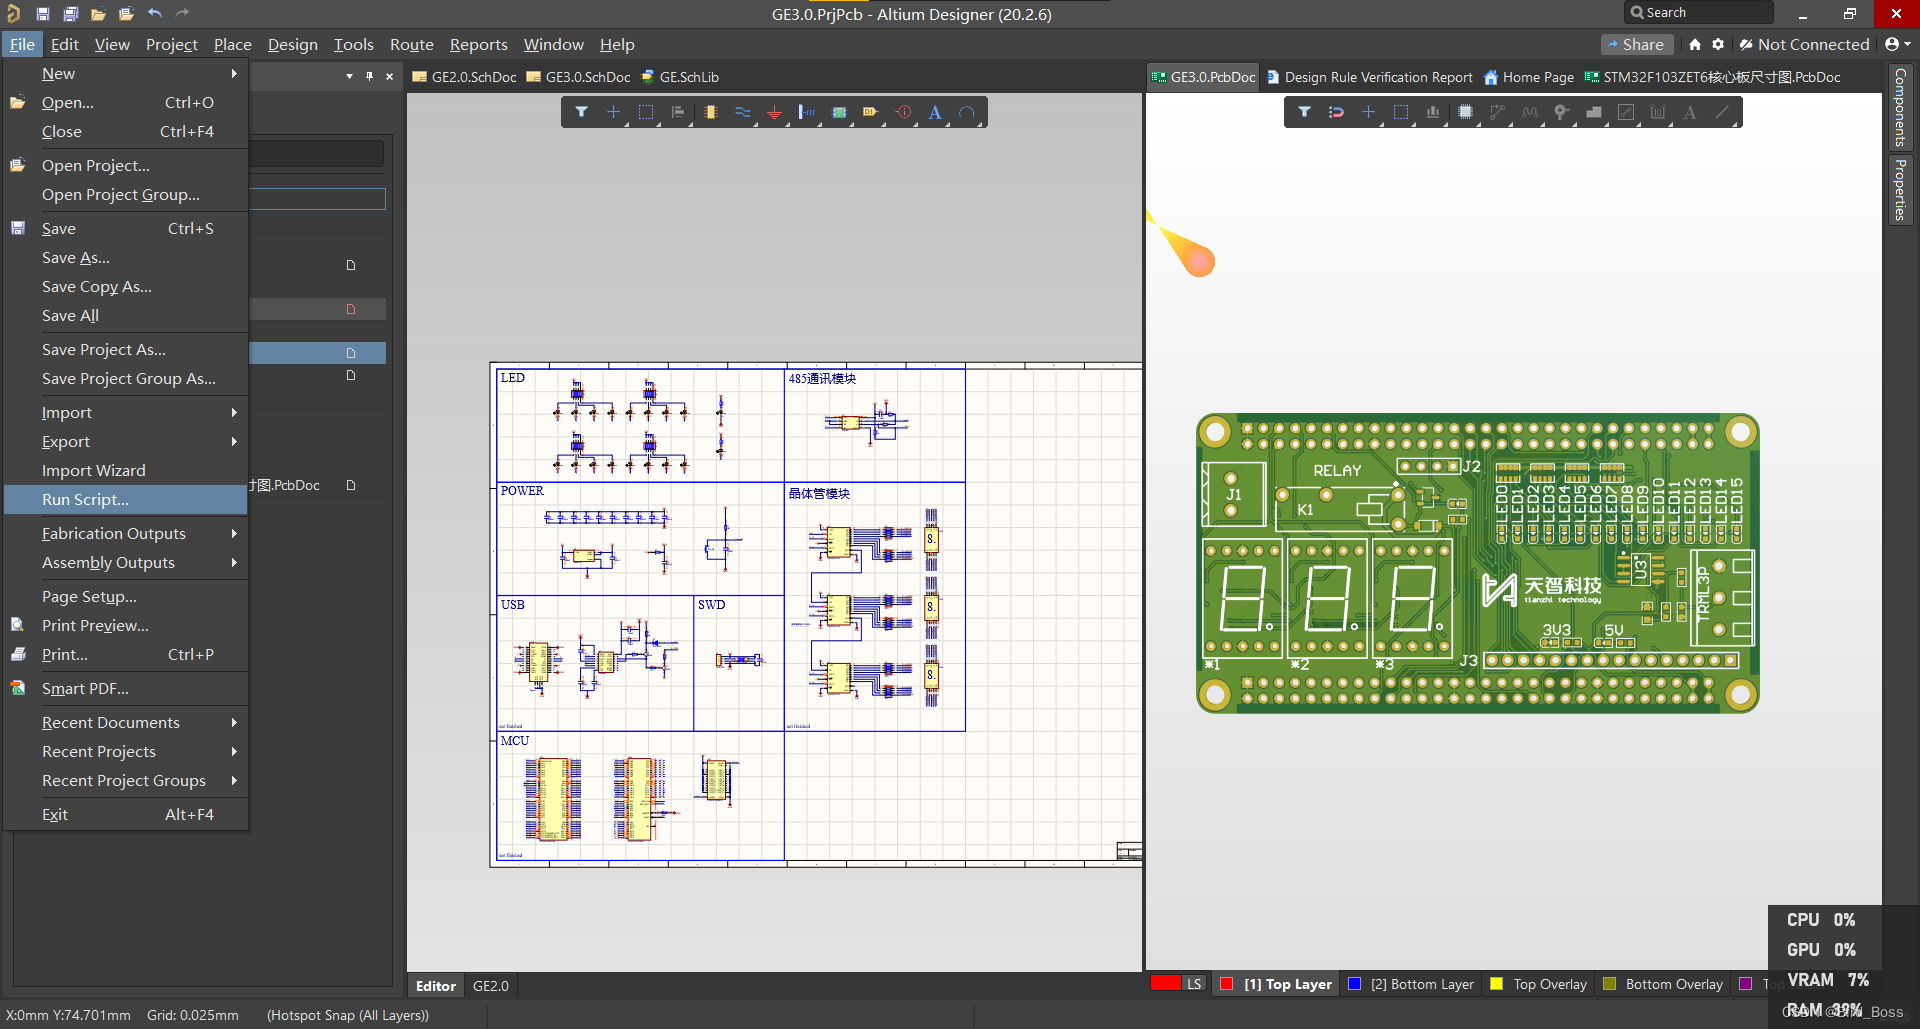
Task: Open the GE.SchLib tab
Action: tap(680, 77)
